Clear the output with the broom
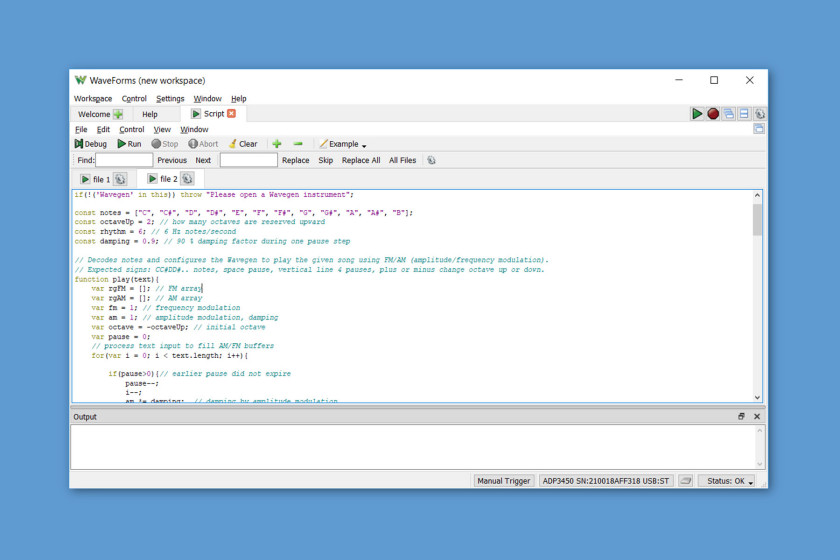Image resolution: width=840 pixels, height=560 pixels. (243, 144)
